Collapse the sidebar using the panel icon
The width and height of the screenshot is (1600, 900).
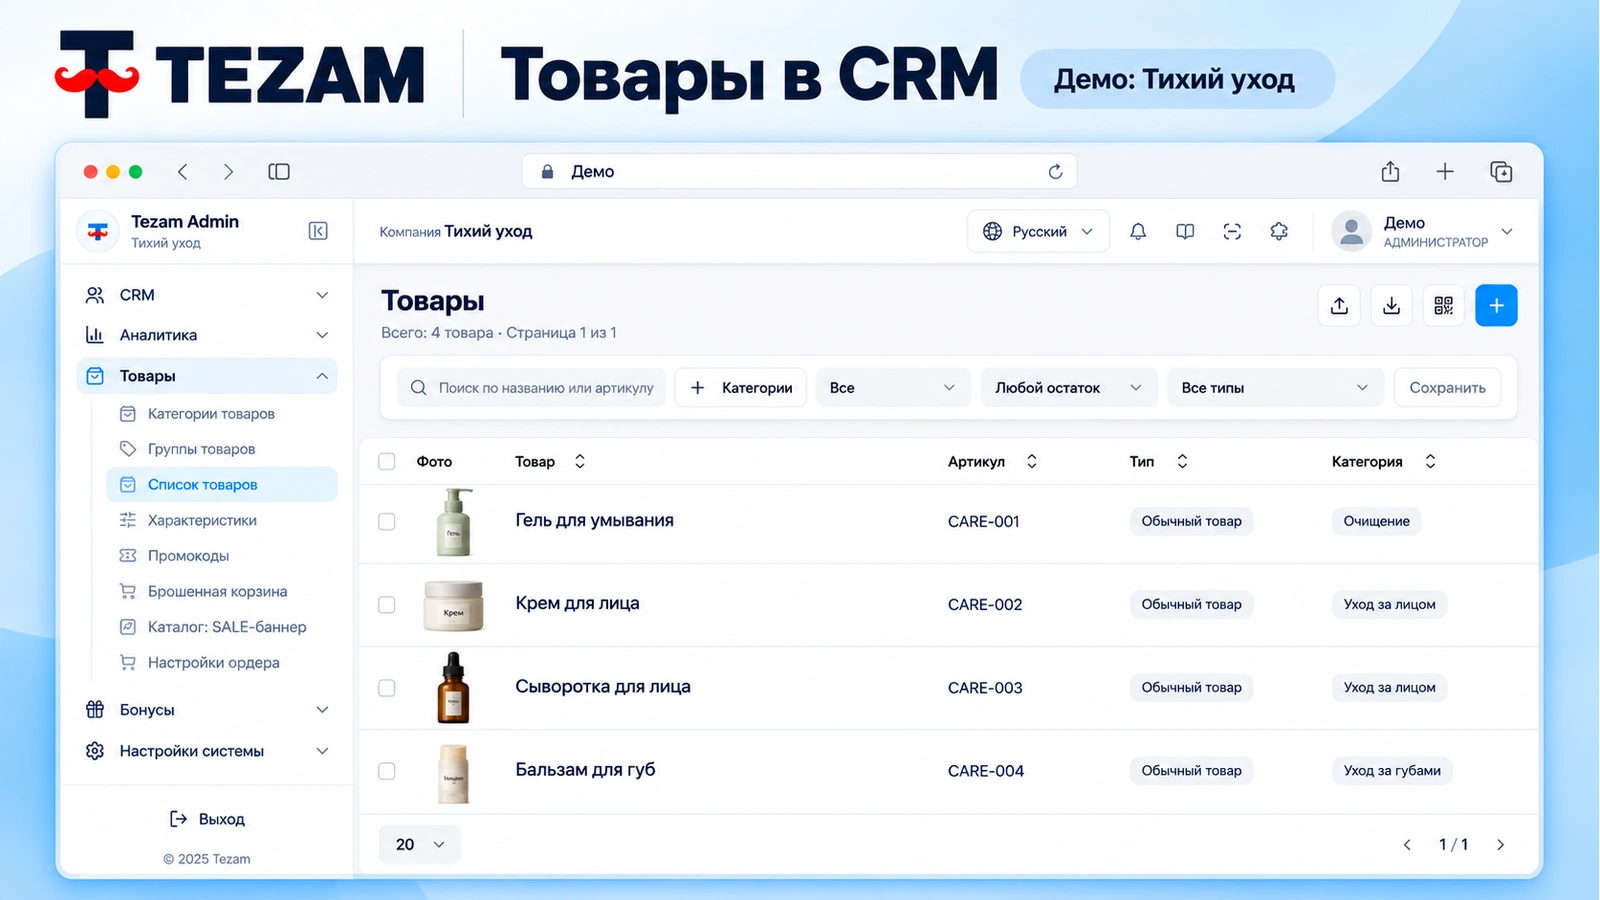(x=318, y=231)
